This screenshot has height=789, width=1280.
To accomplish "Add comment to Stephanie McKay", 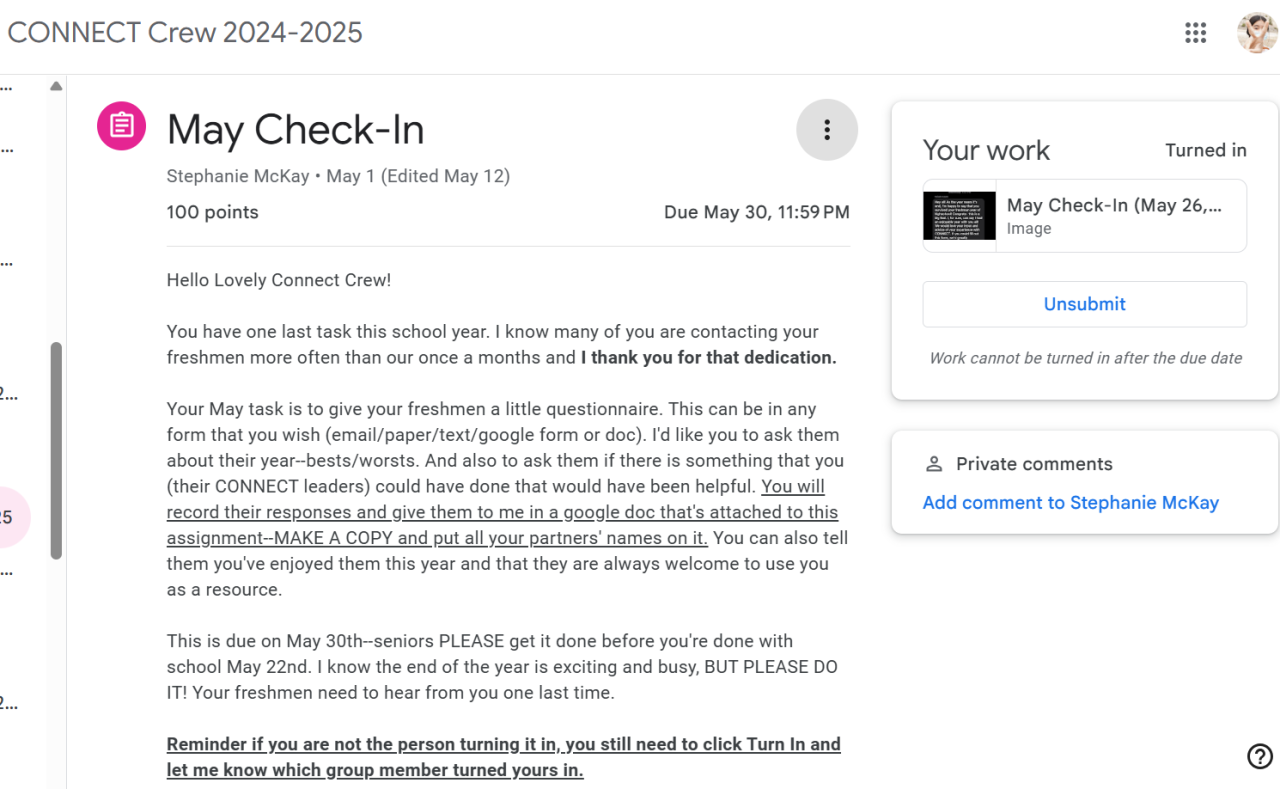I will point(1070,503).
